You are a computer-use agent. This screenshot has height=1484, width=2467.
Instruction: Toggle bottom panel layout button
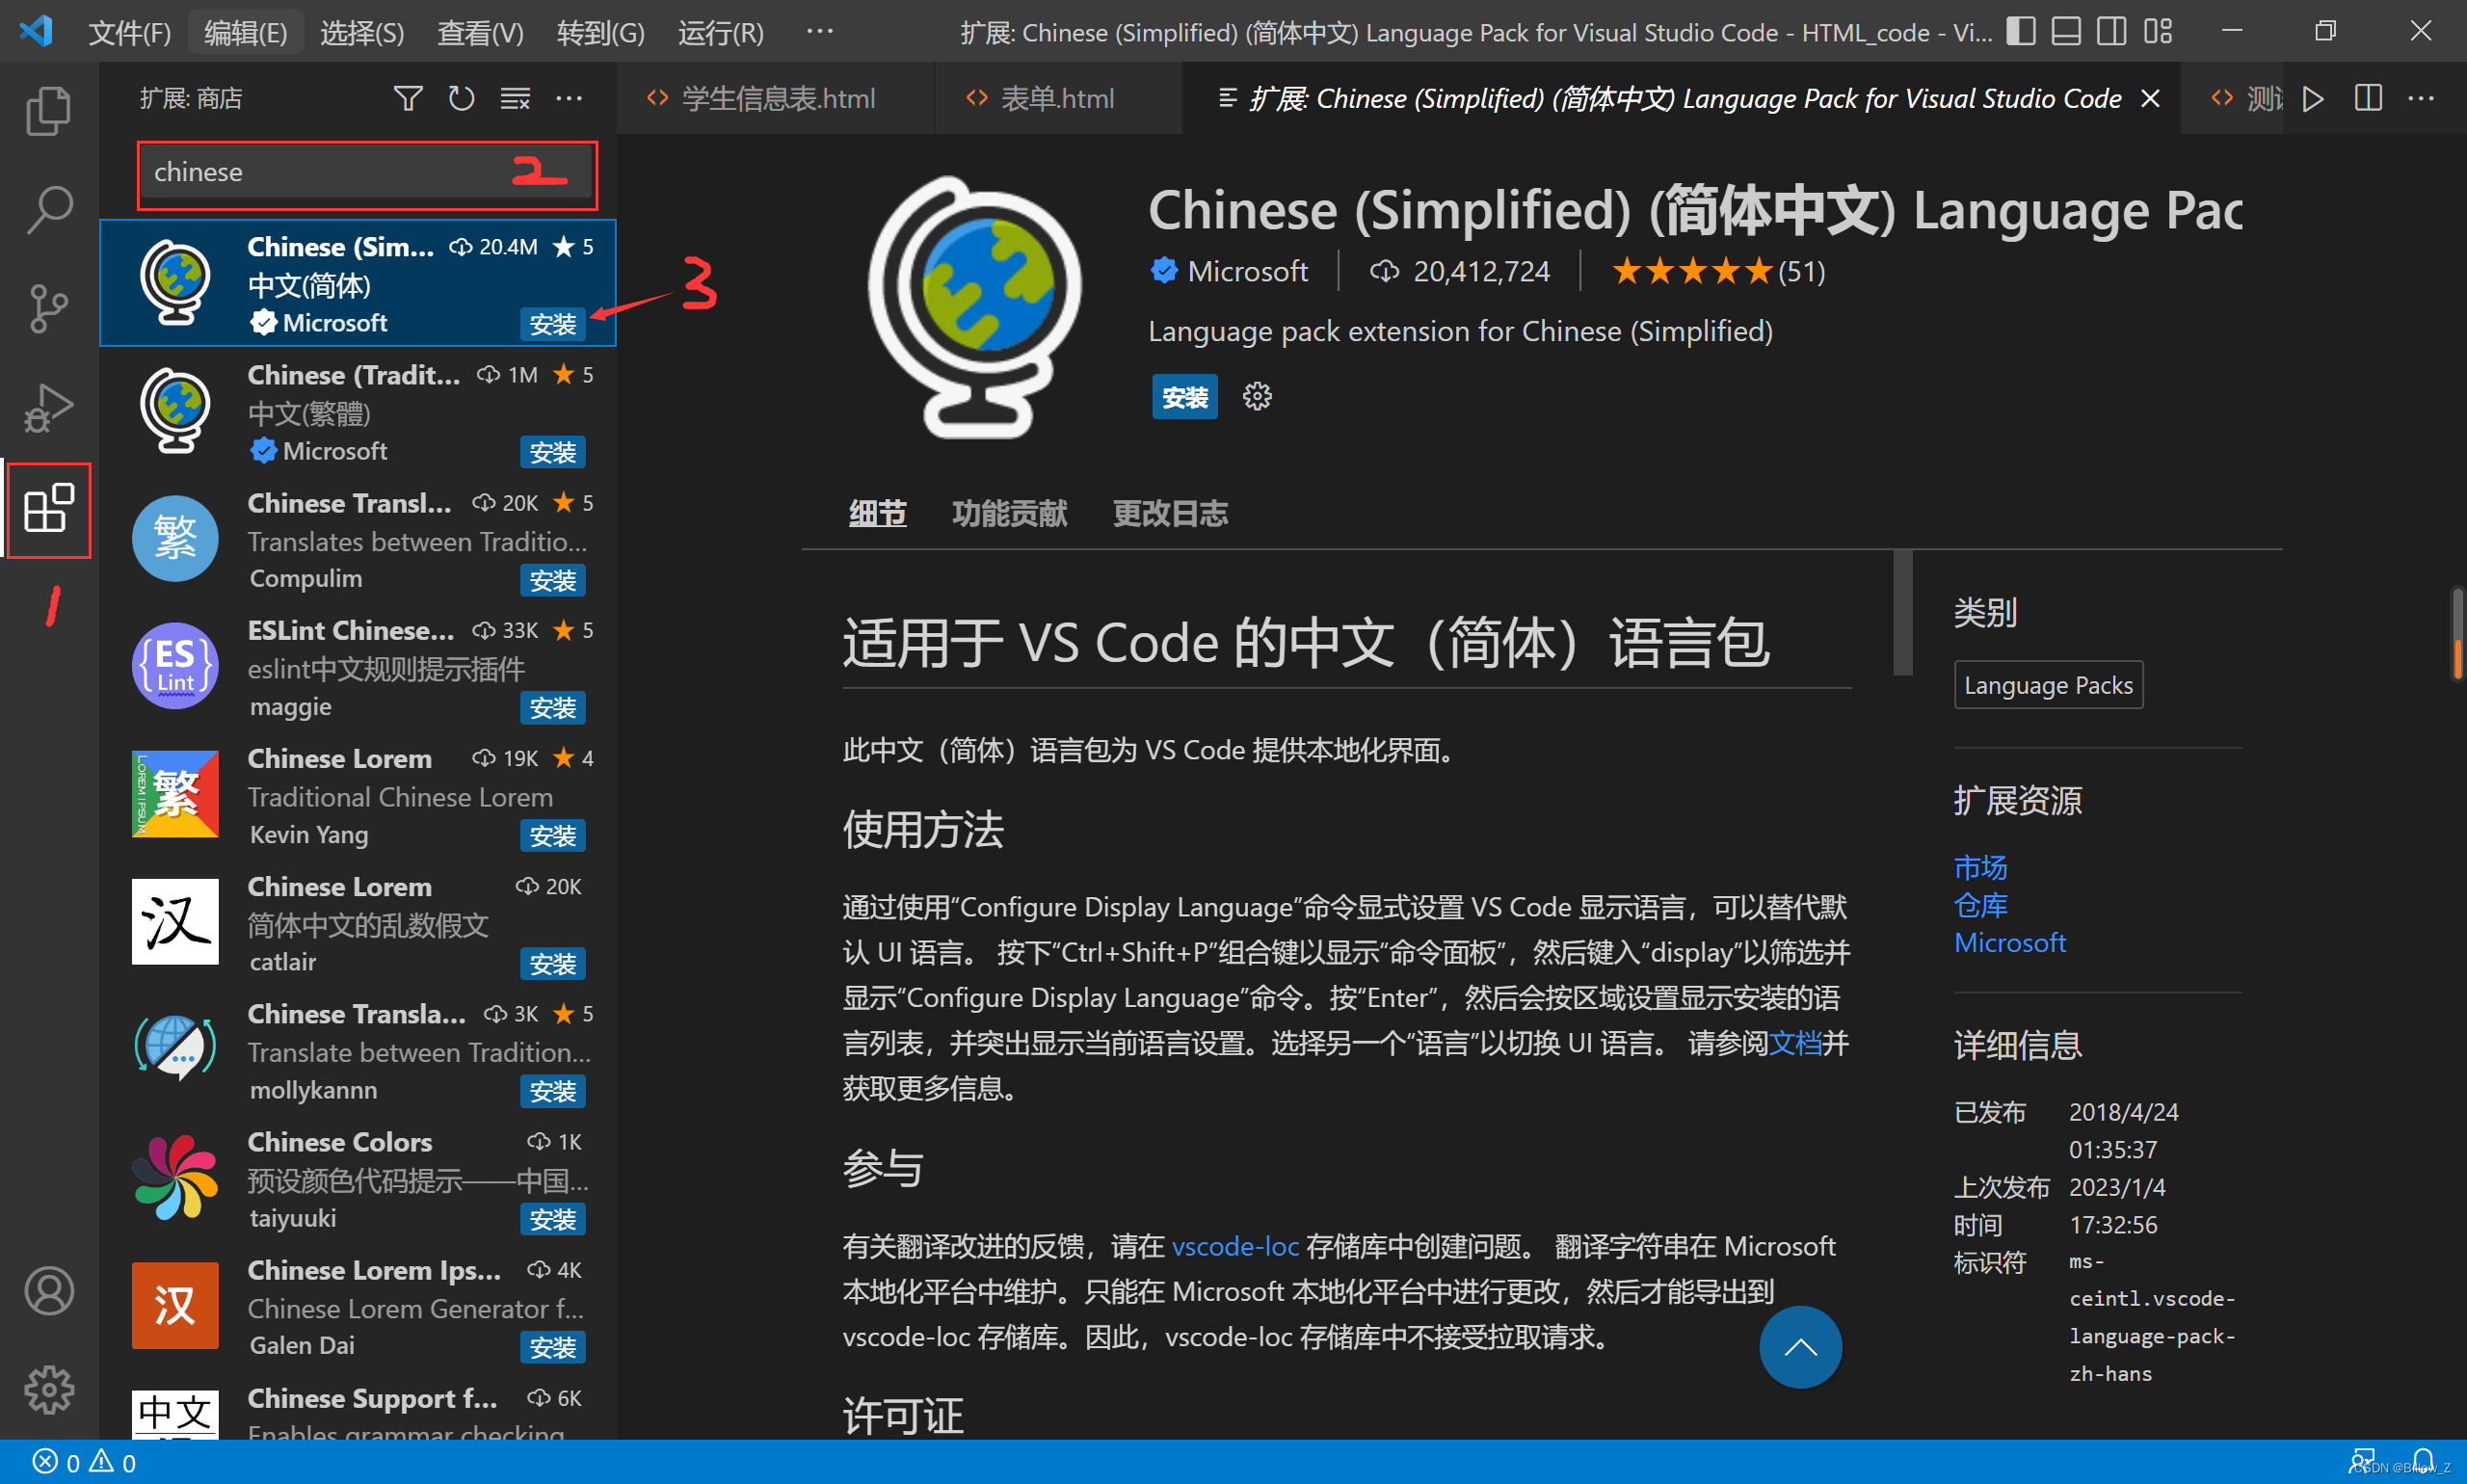[x=2066, y=32]
